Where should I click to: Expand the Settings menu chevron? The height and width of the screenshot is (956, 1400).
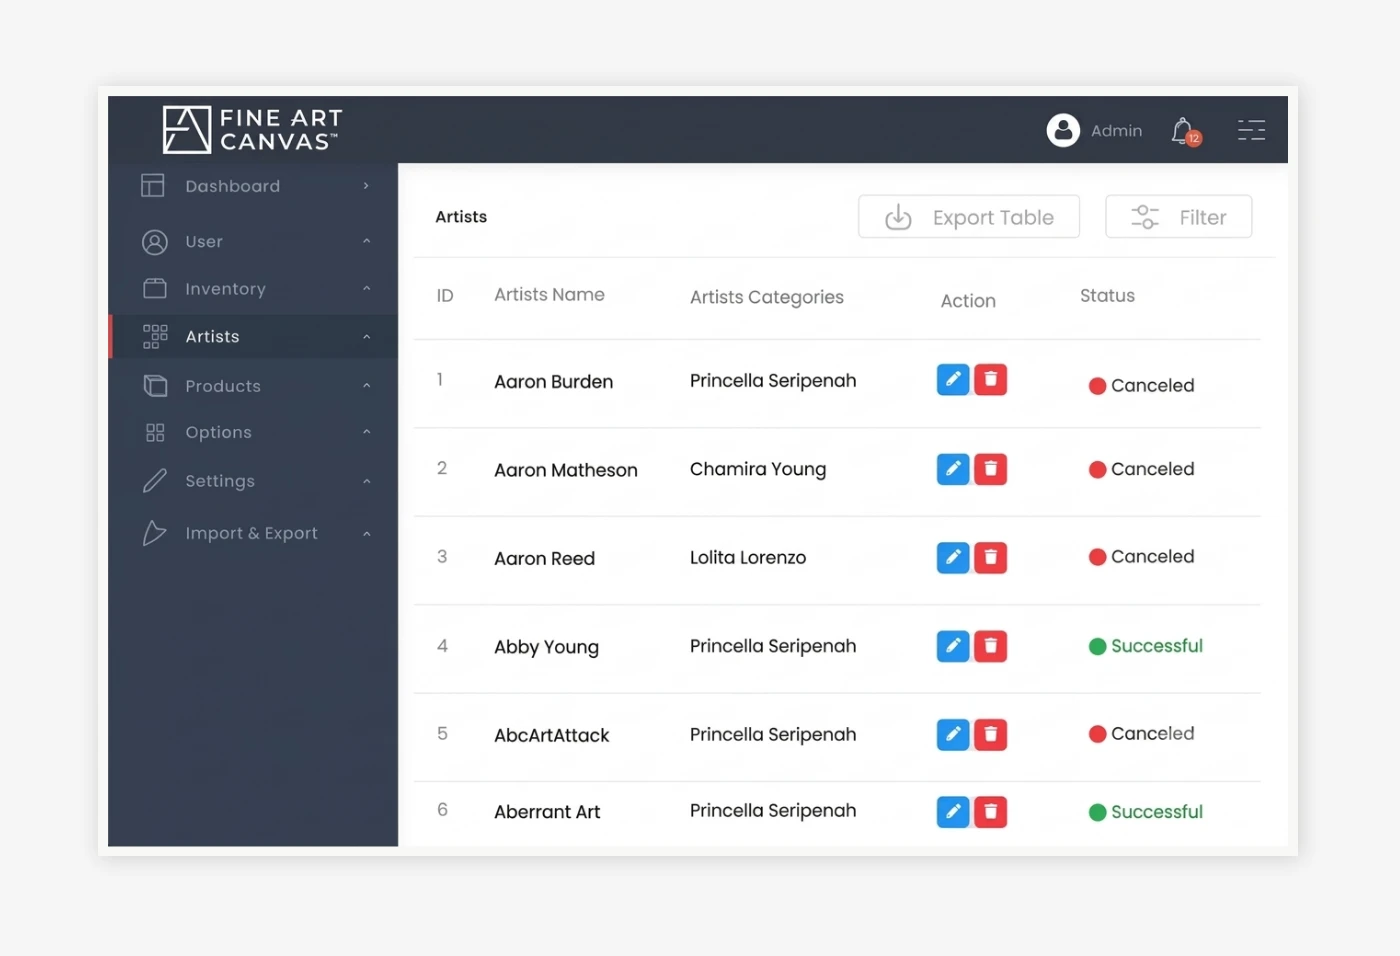point(366,481)
